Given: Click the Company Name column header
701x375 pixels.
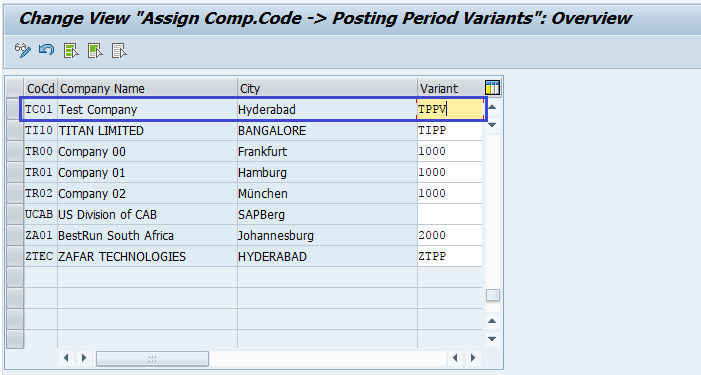Looking at the screenshot, I should point(148,88).
